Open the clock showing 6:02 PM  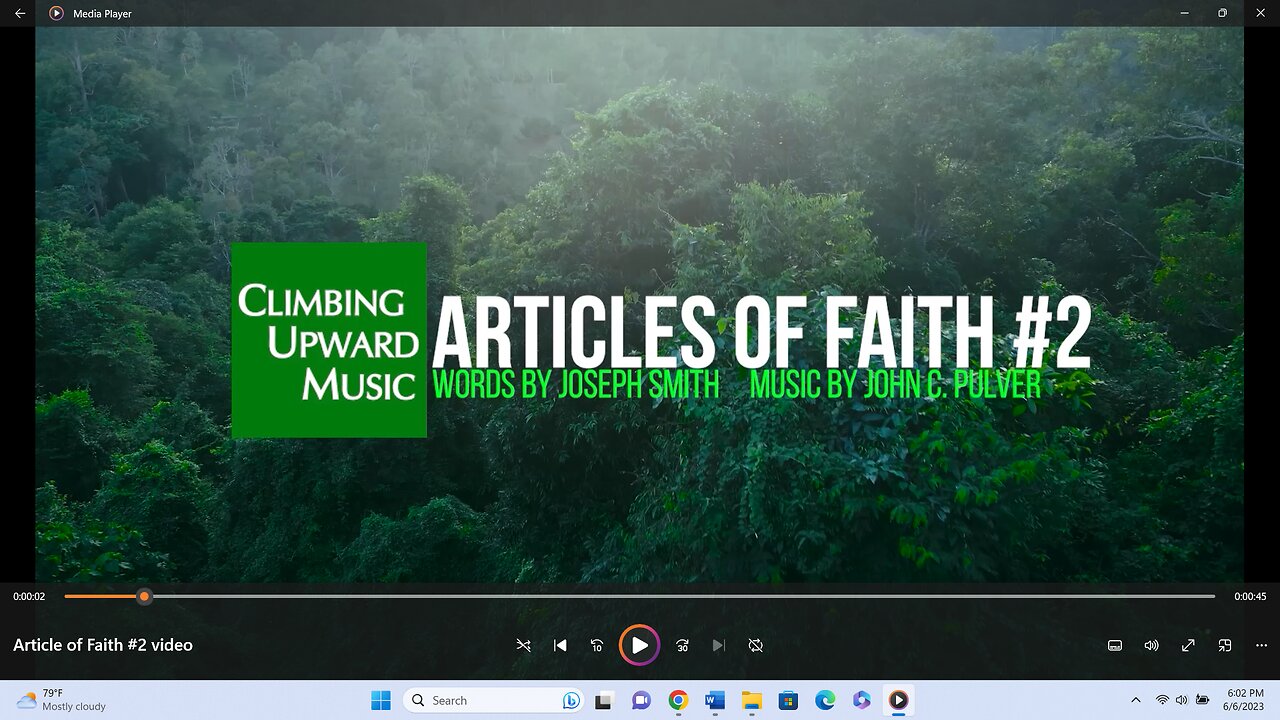tap(1244, 700)
